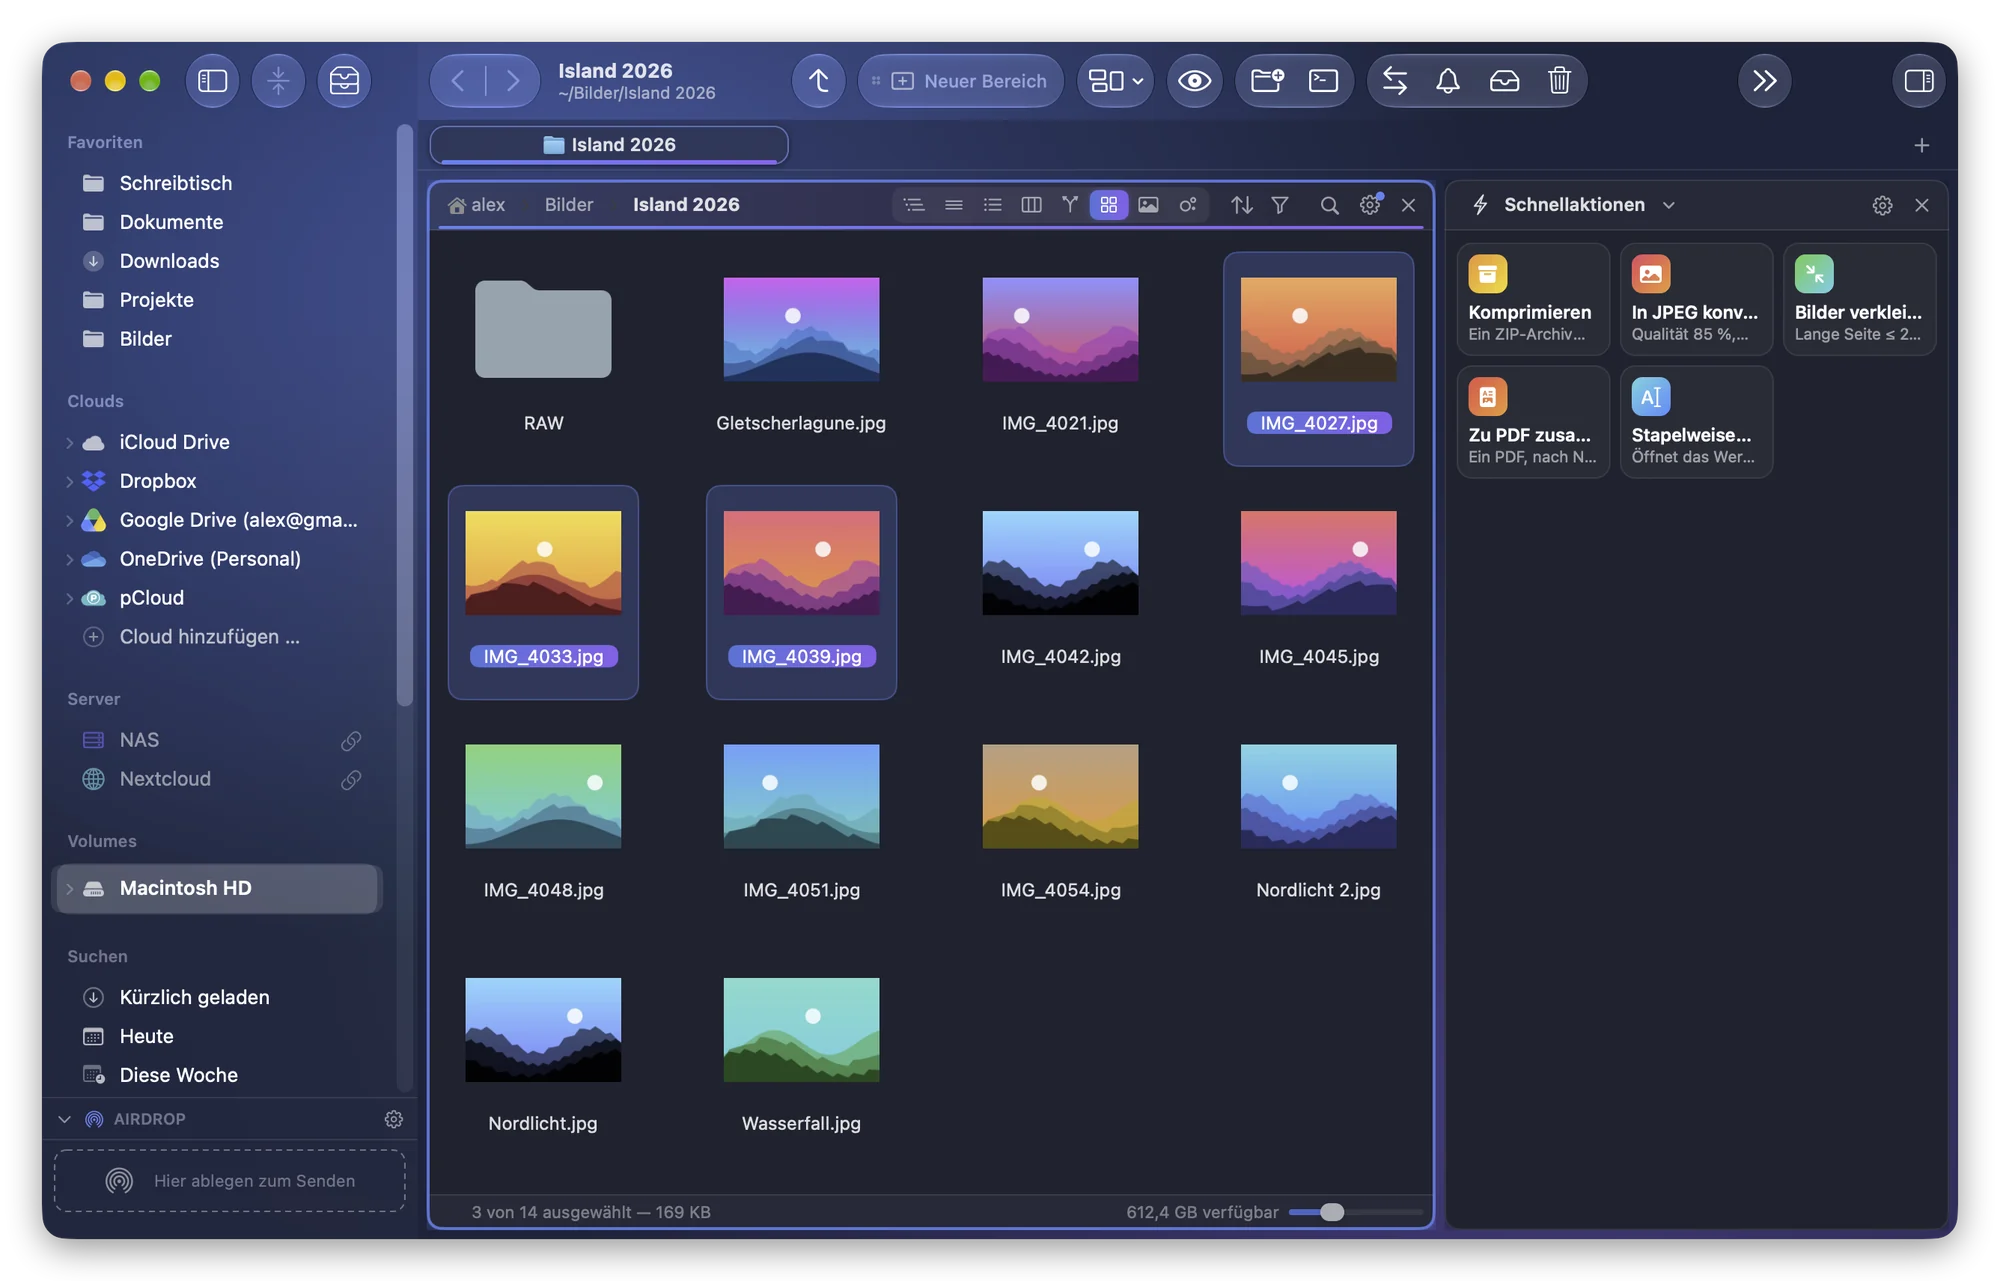Run the Komprimieren quick action

coord(1533,299)
